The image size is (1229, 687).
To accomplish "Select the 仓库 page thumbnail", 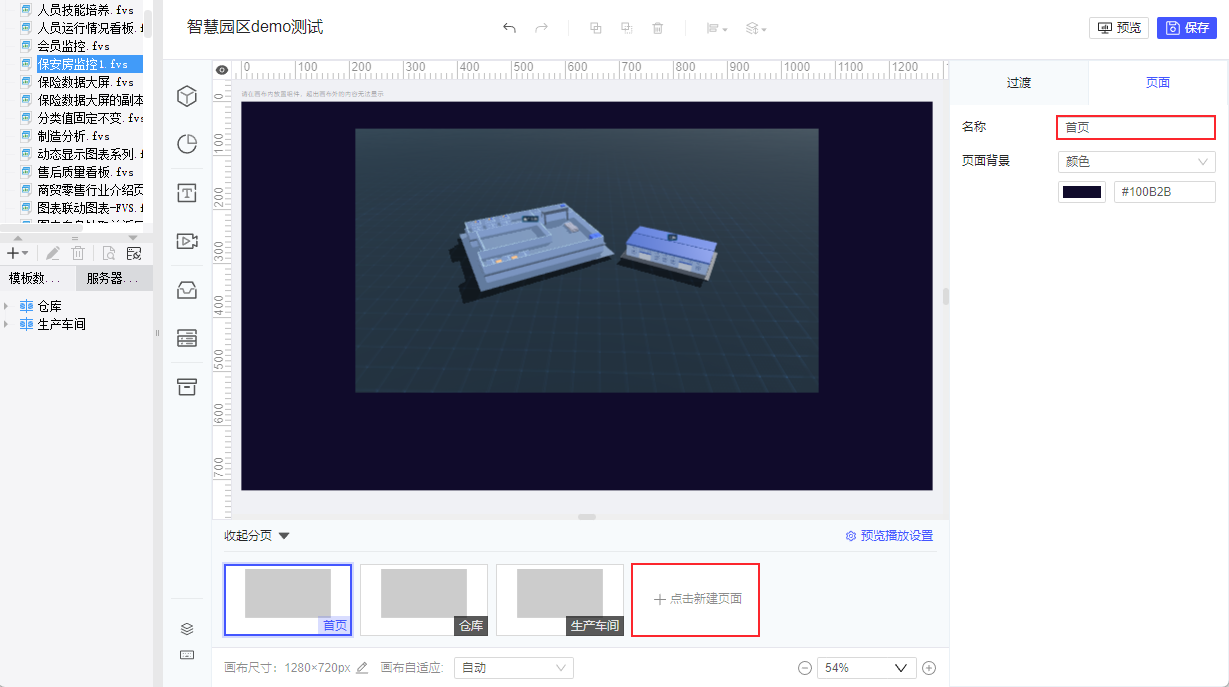I will pos(424,599).
